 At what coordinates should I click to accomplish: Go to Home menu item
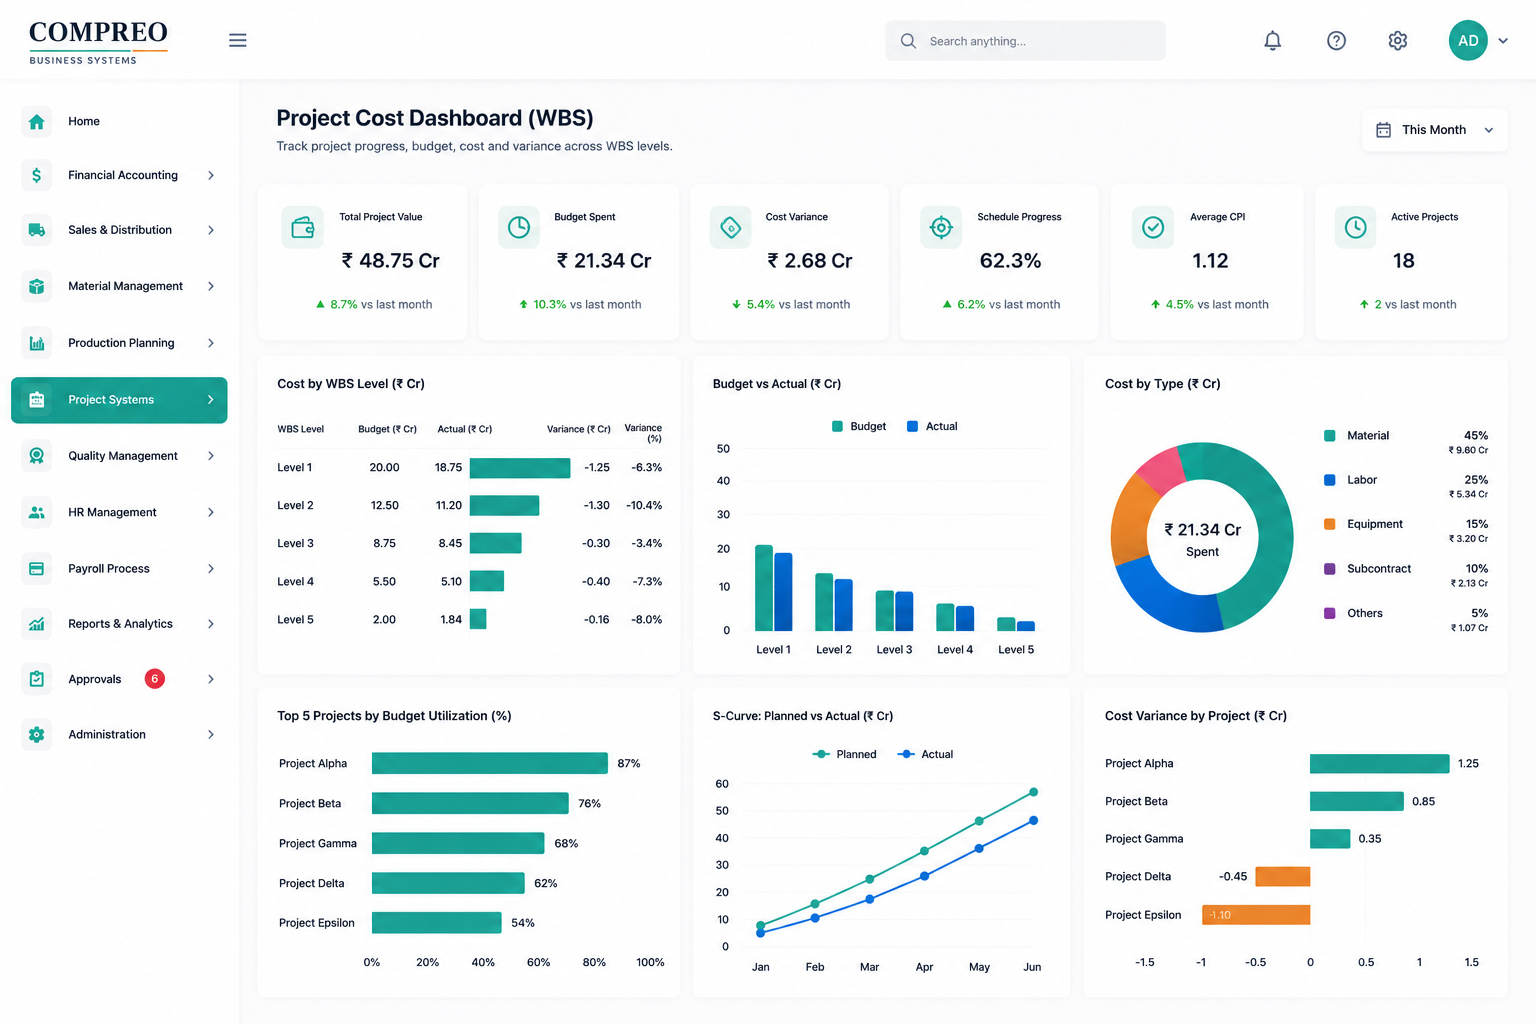click(119, 121)
